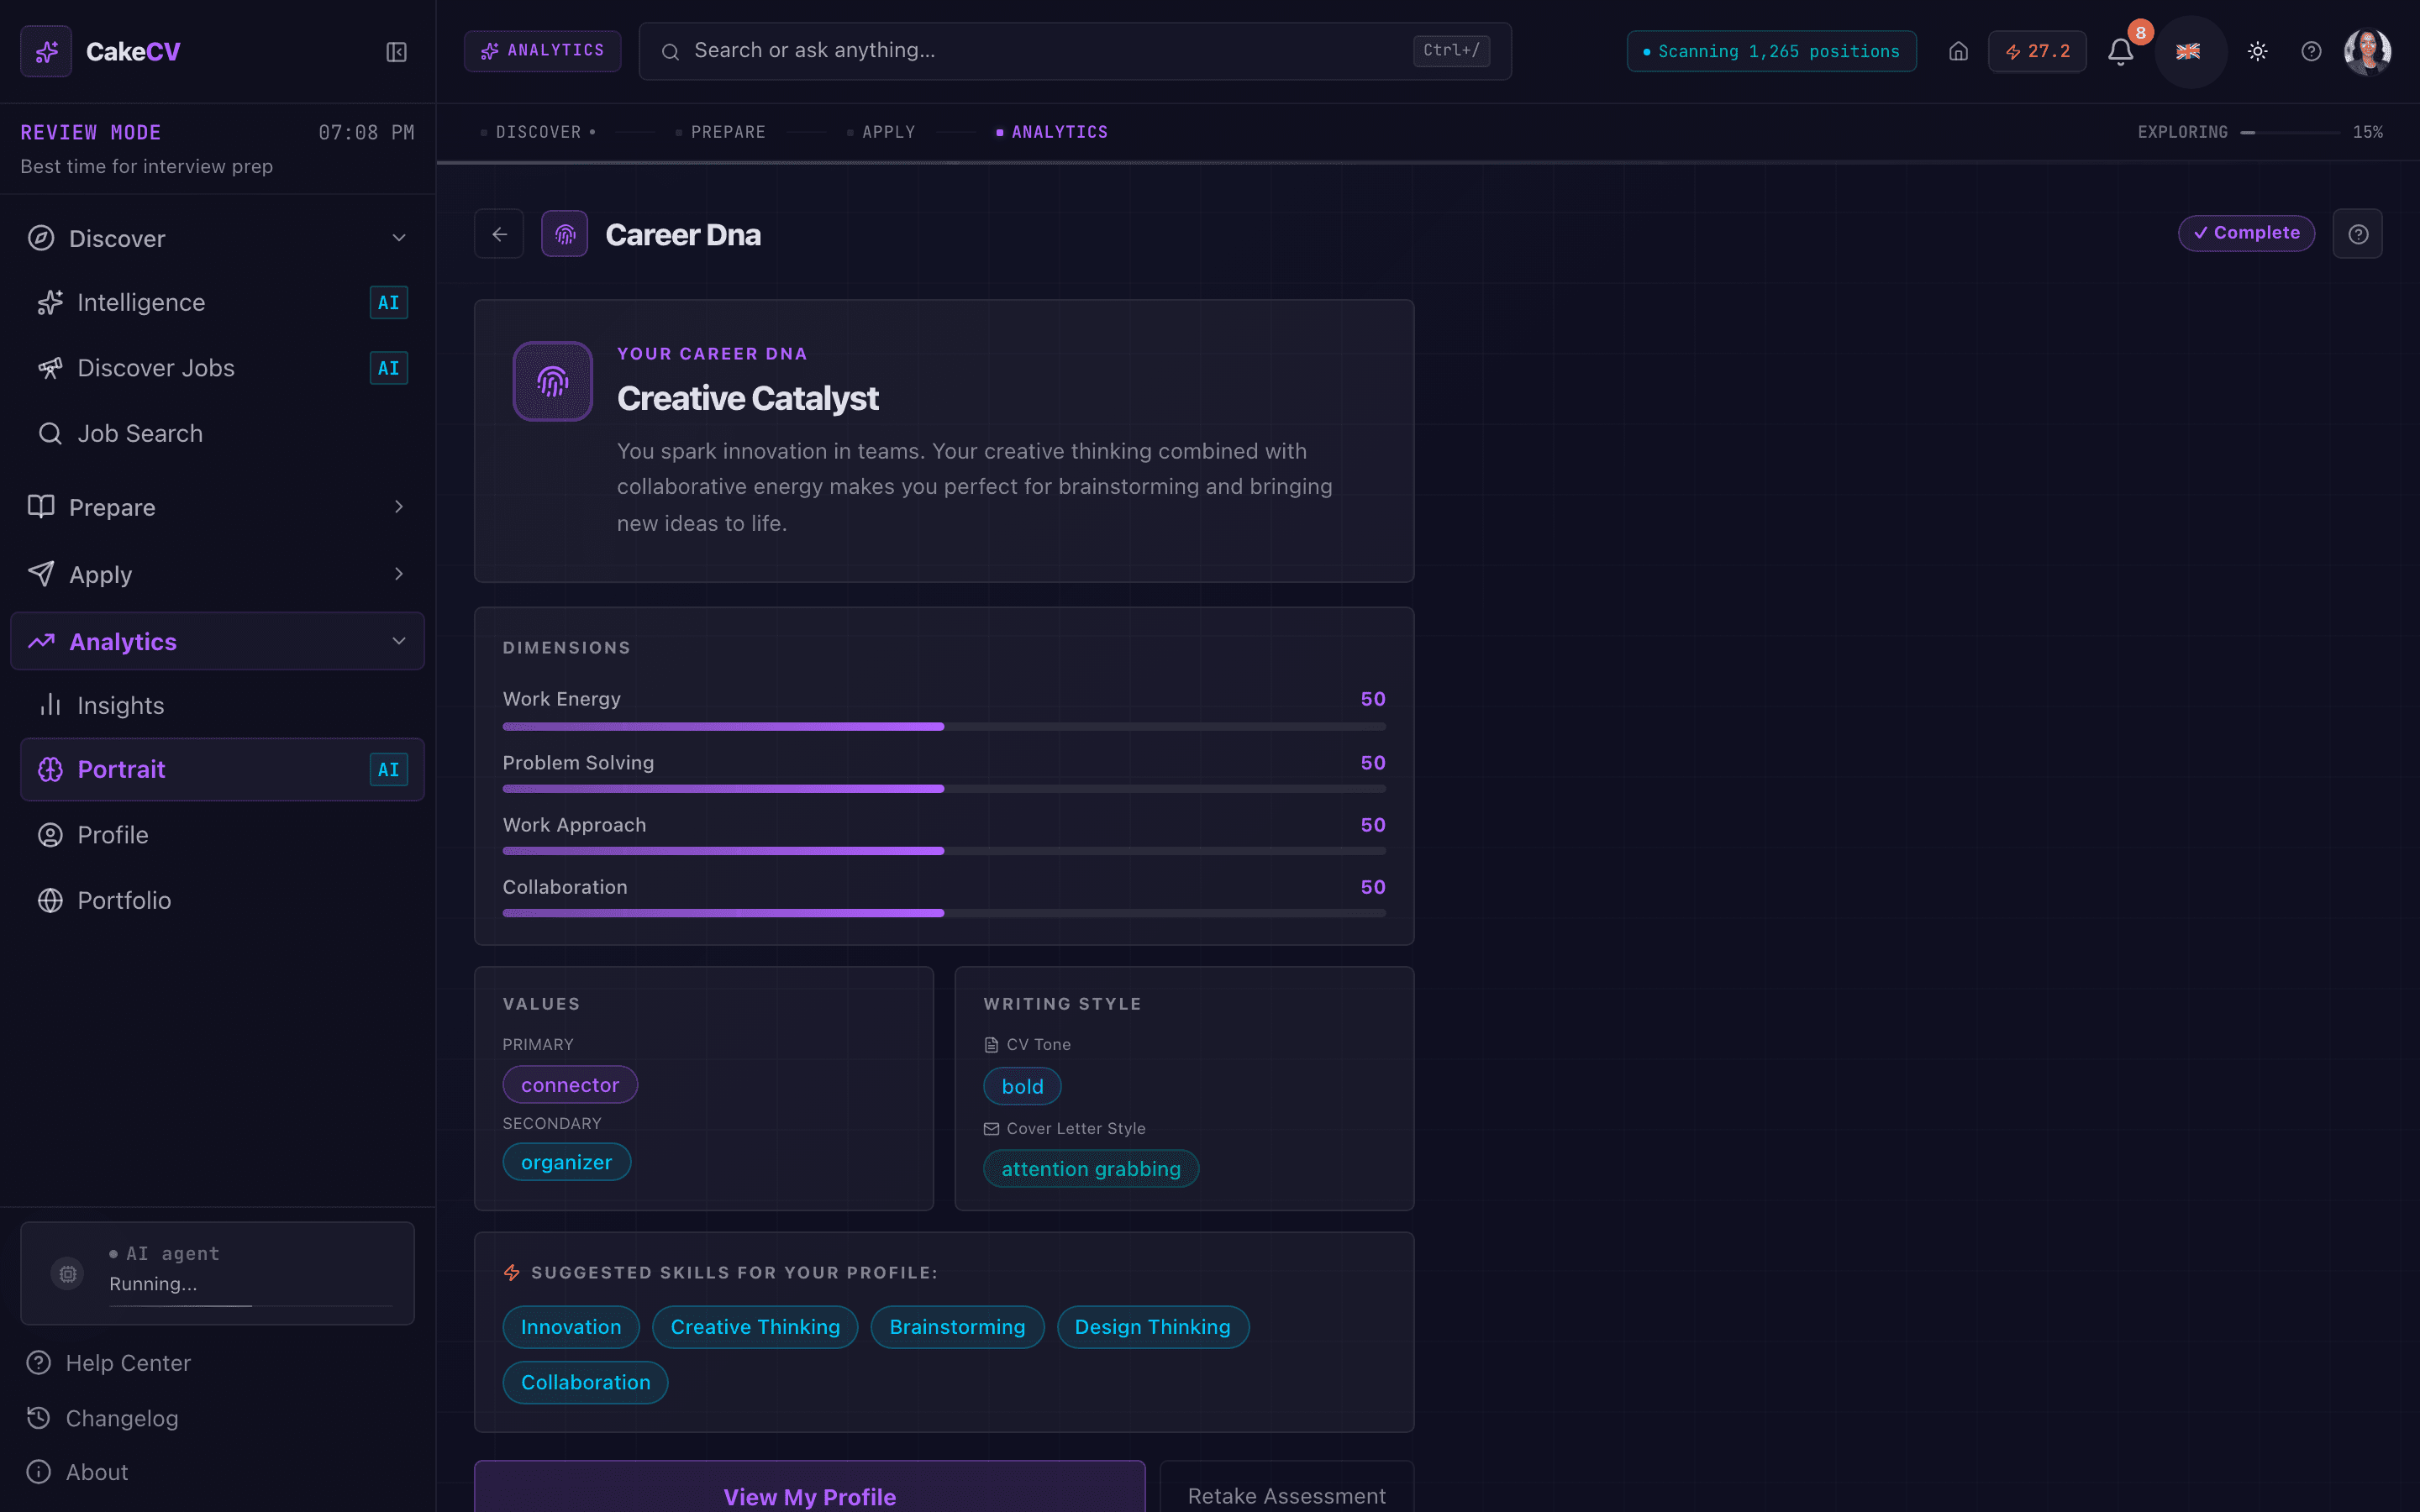
Task: Click the bold CV tone chip
Action: click(x=1022, y=1086)
